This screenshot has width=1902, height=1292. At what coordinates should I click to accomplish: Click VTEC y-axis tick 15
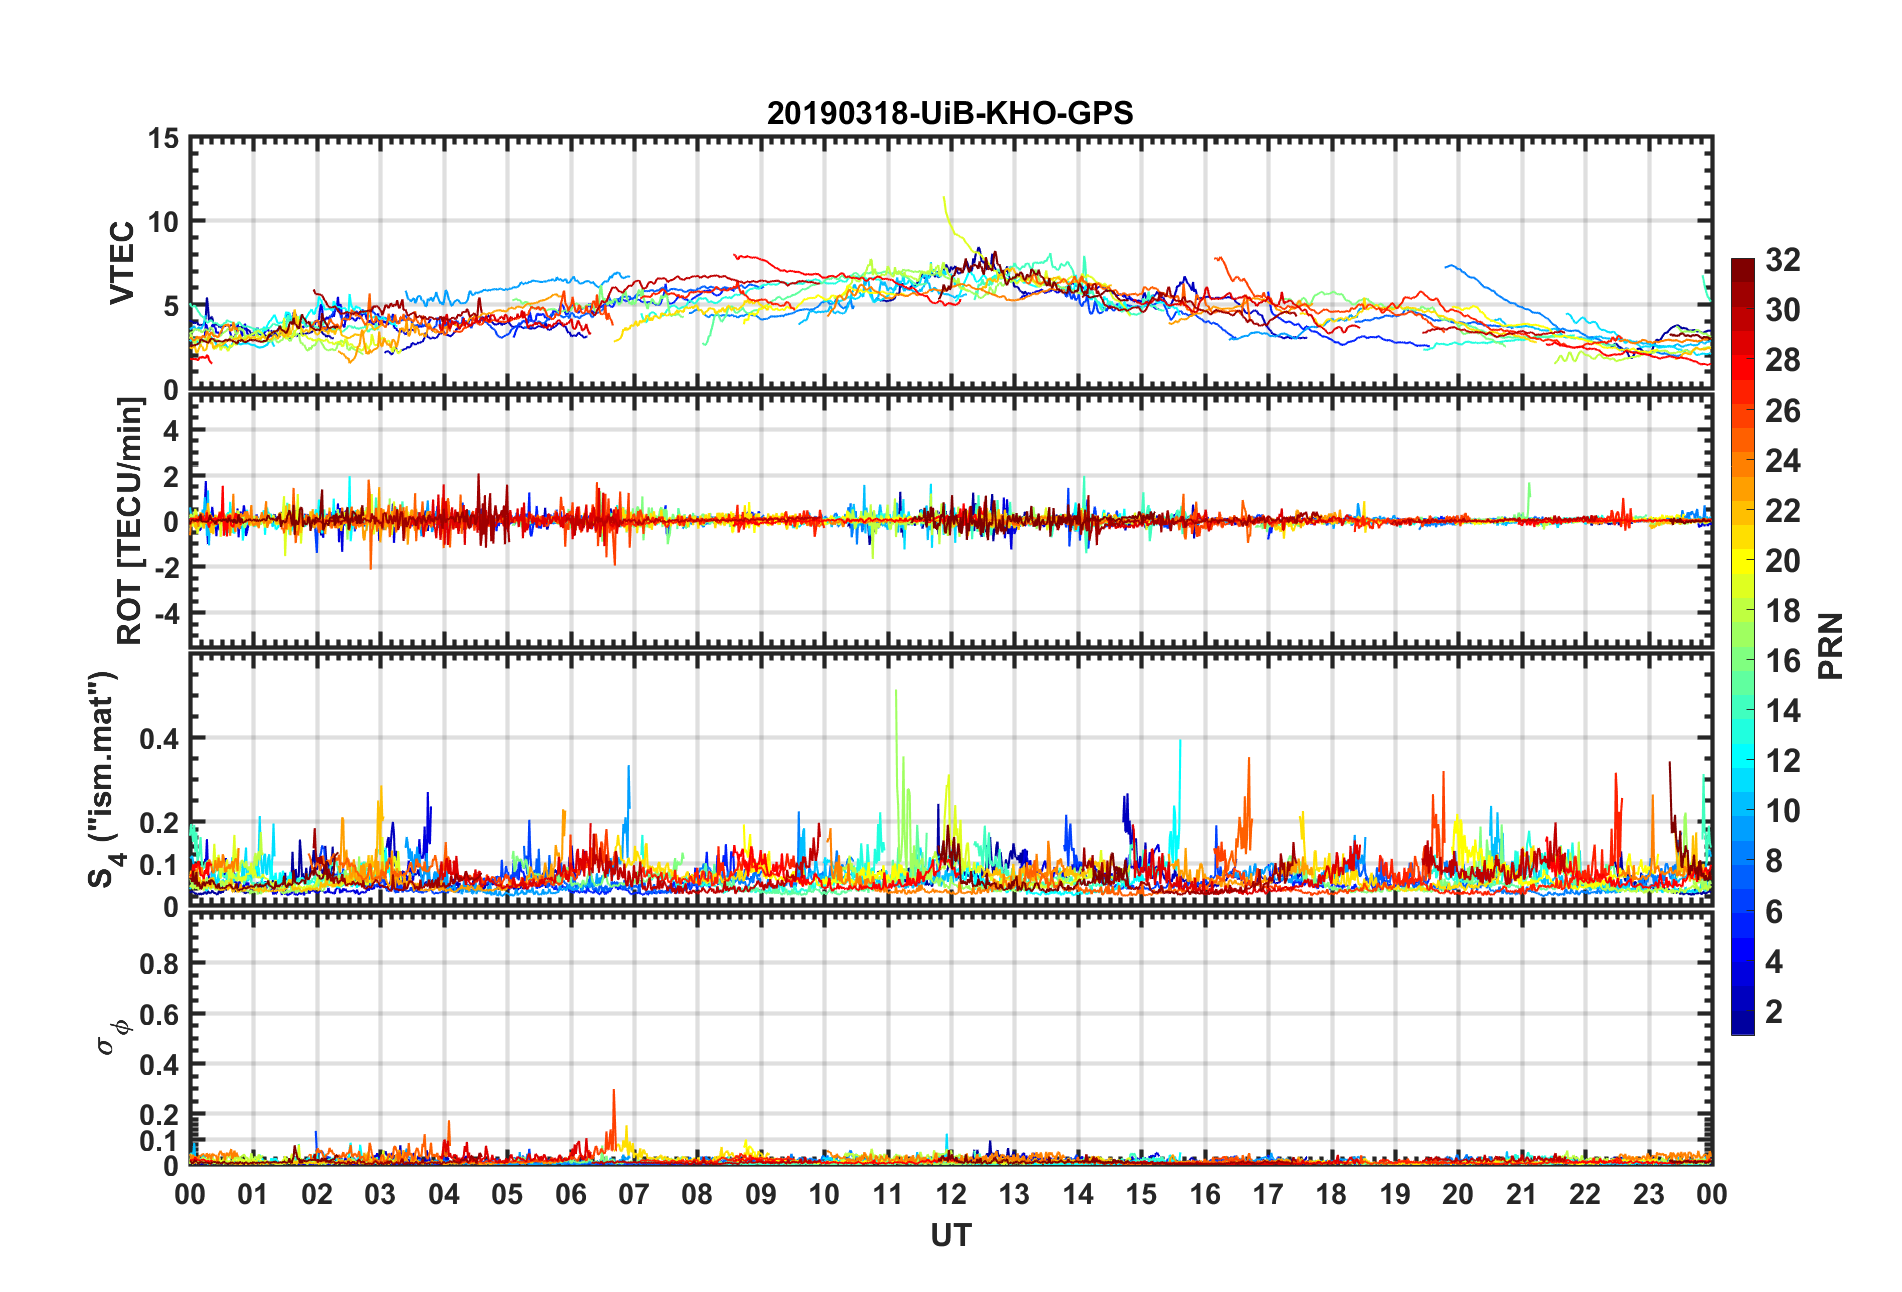point(164,139)
